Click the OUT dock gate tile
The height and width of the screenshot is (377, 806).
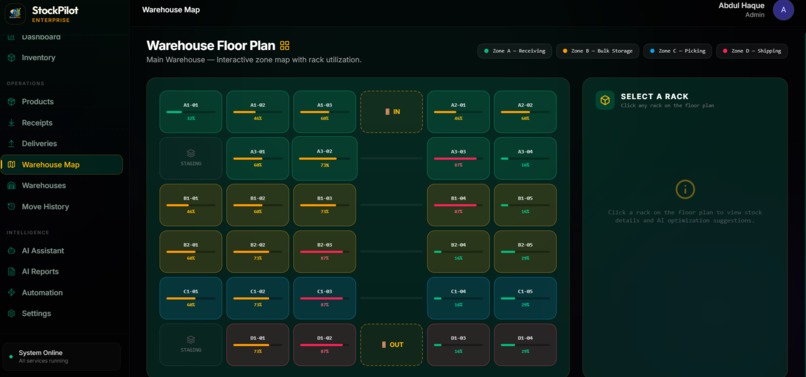(x=392, y=345)
